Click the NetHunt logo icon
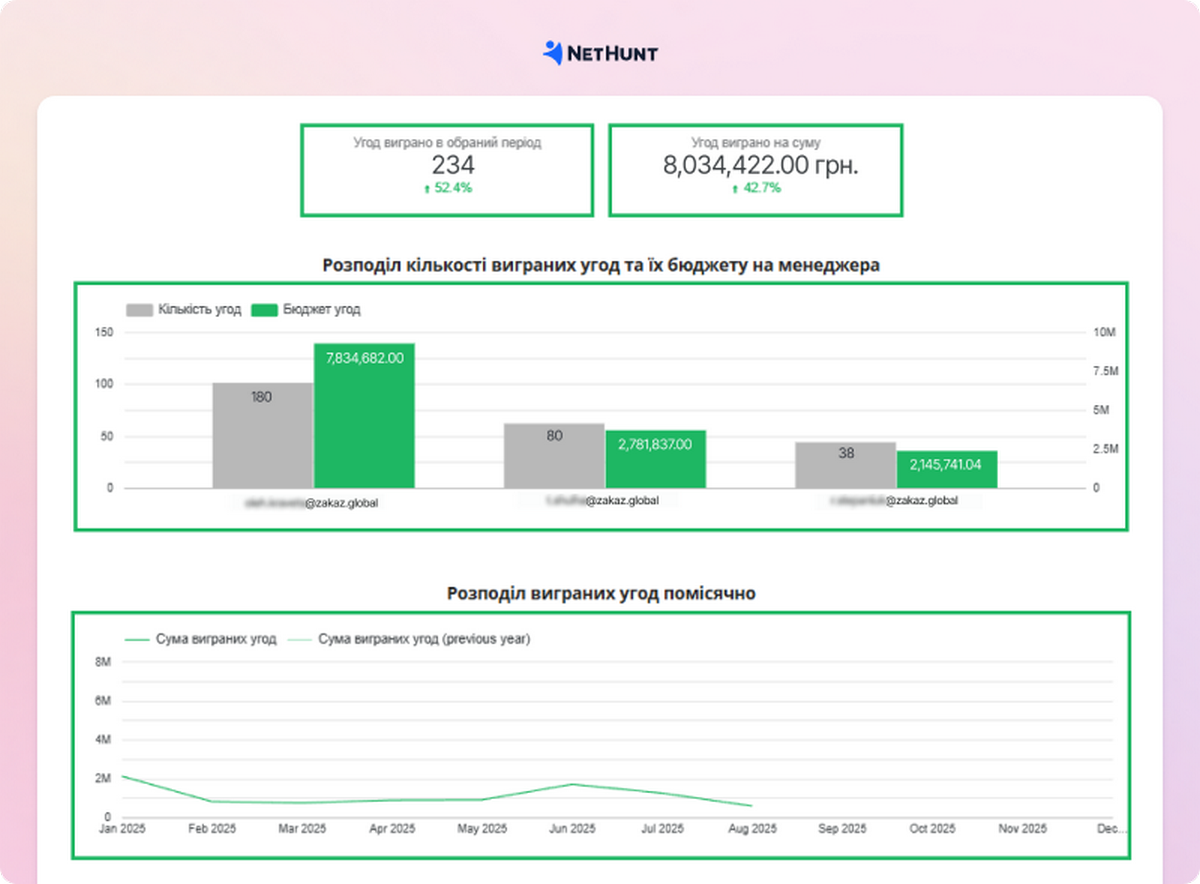1200x884 pixels. click(x=553, y=52)
